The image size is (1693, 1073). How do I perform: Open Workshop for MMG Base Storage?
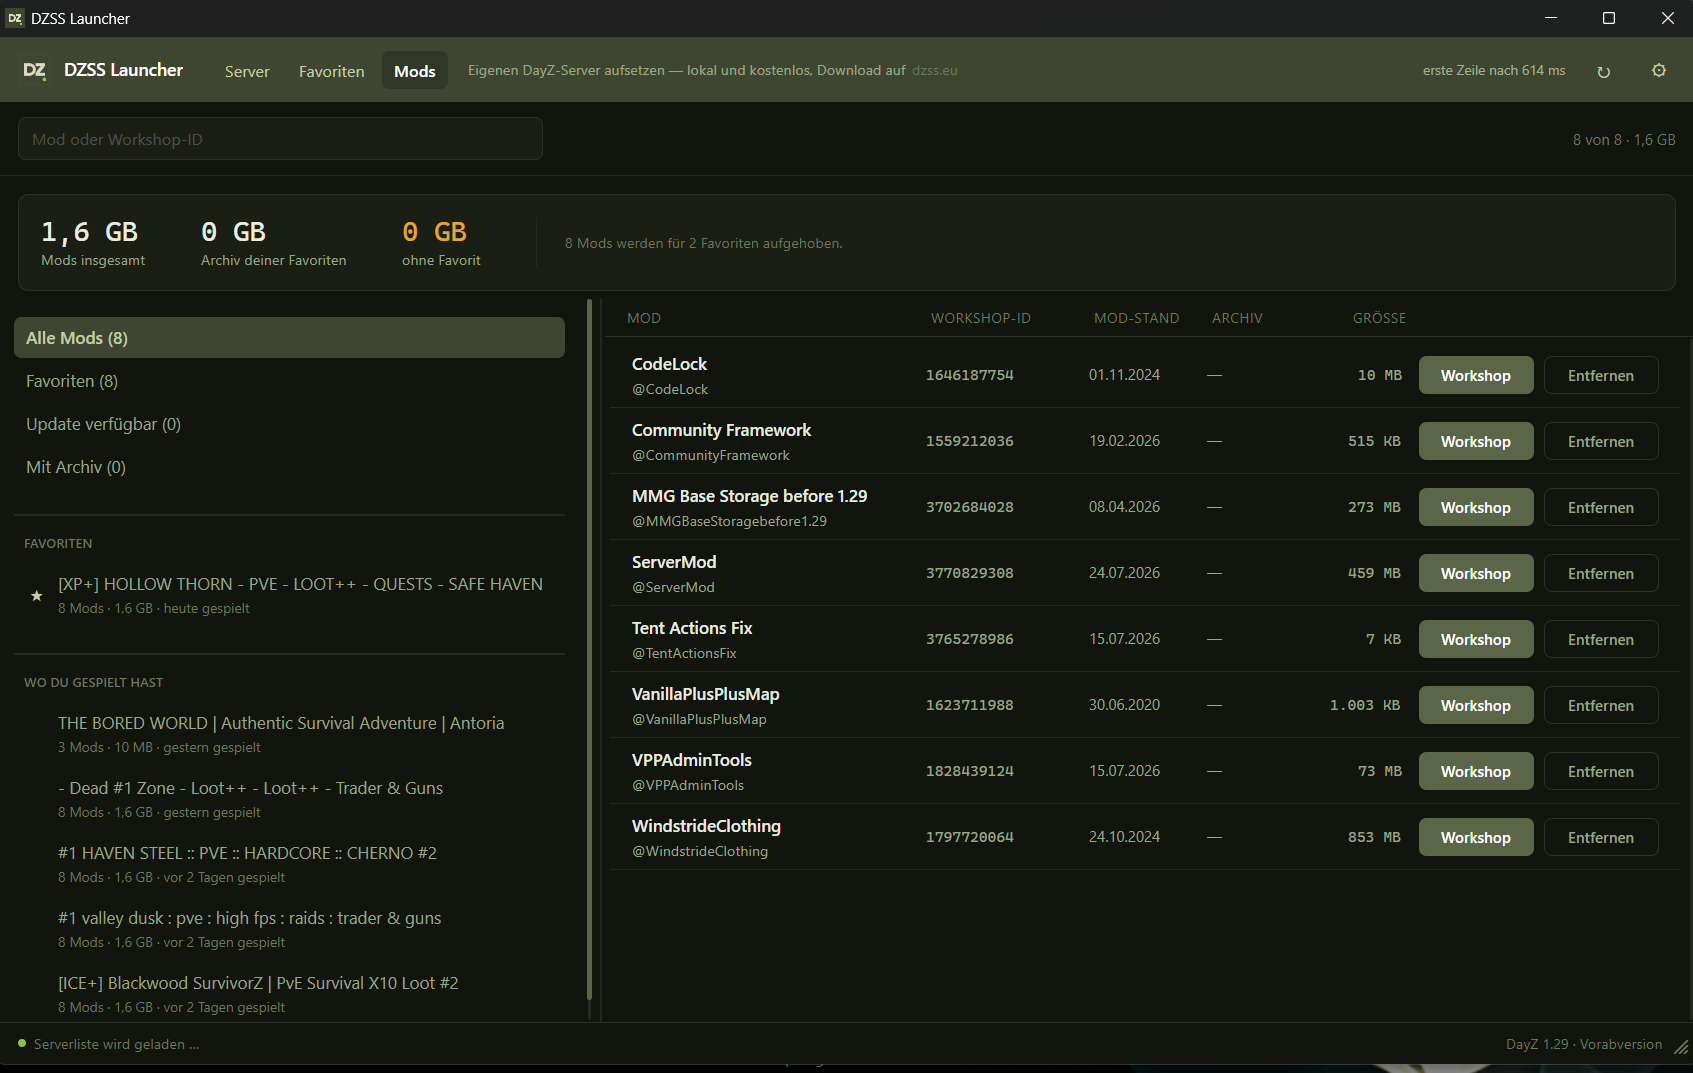(1476, 507)
